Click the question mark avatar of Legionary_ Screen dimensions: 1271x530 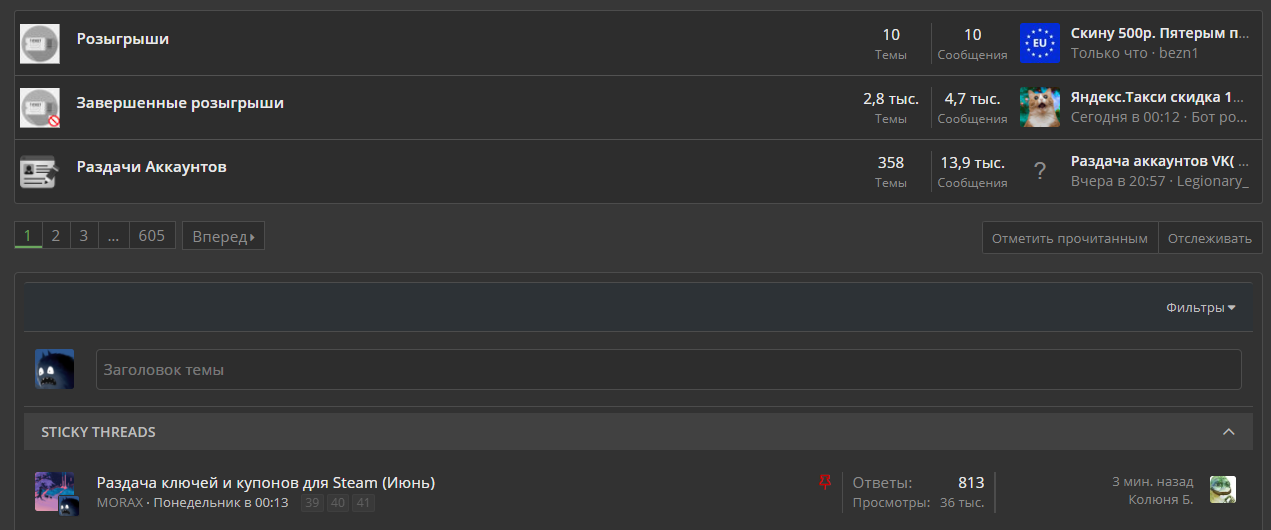[x=1039, y=172]
